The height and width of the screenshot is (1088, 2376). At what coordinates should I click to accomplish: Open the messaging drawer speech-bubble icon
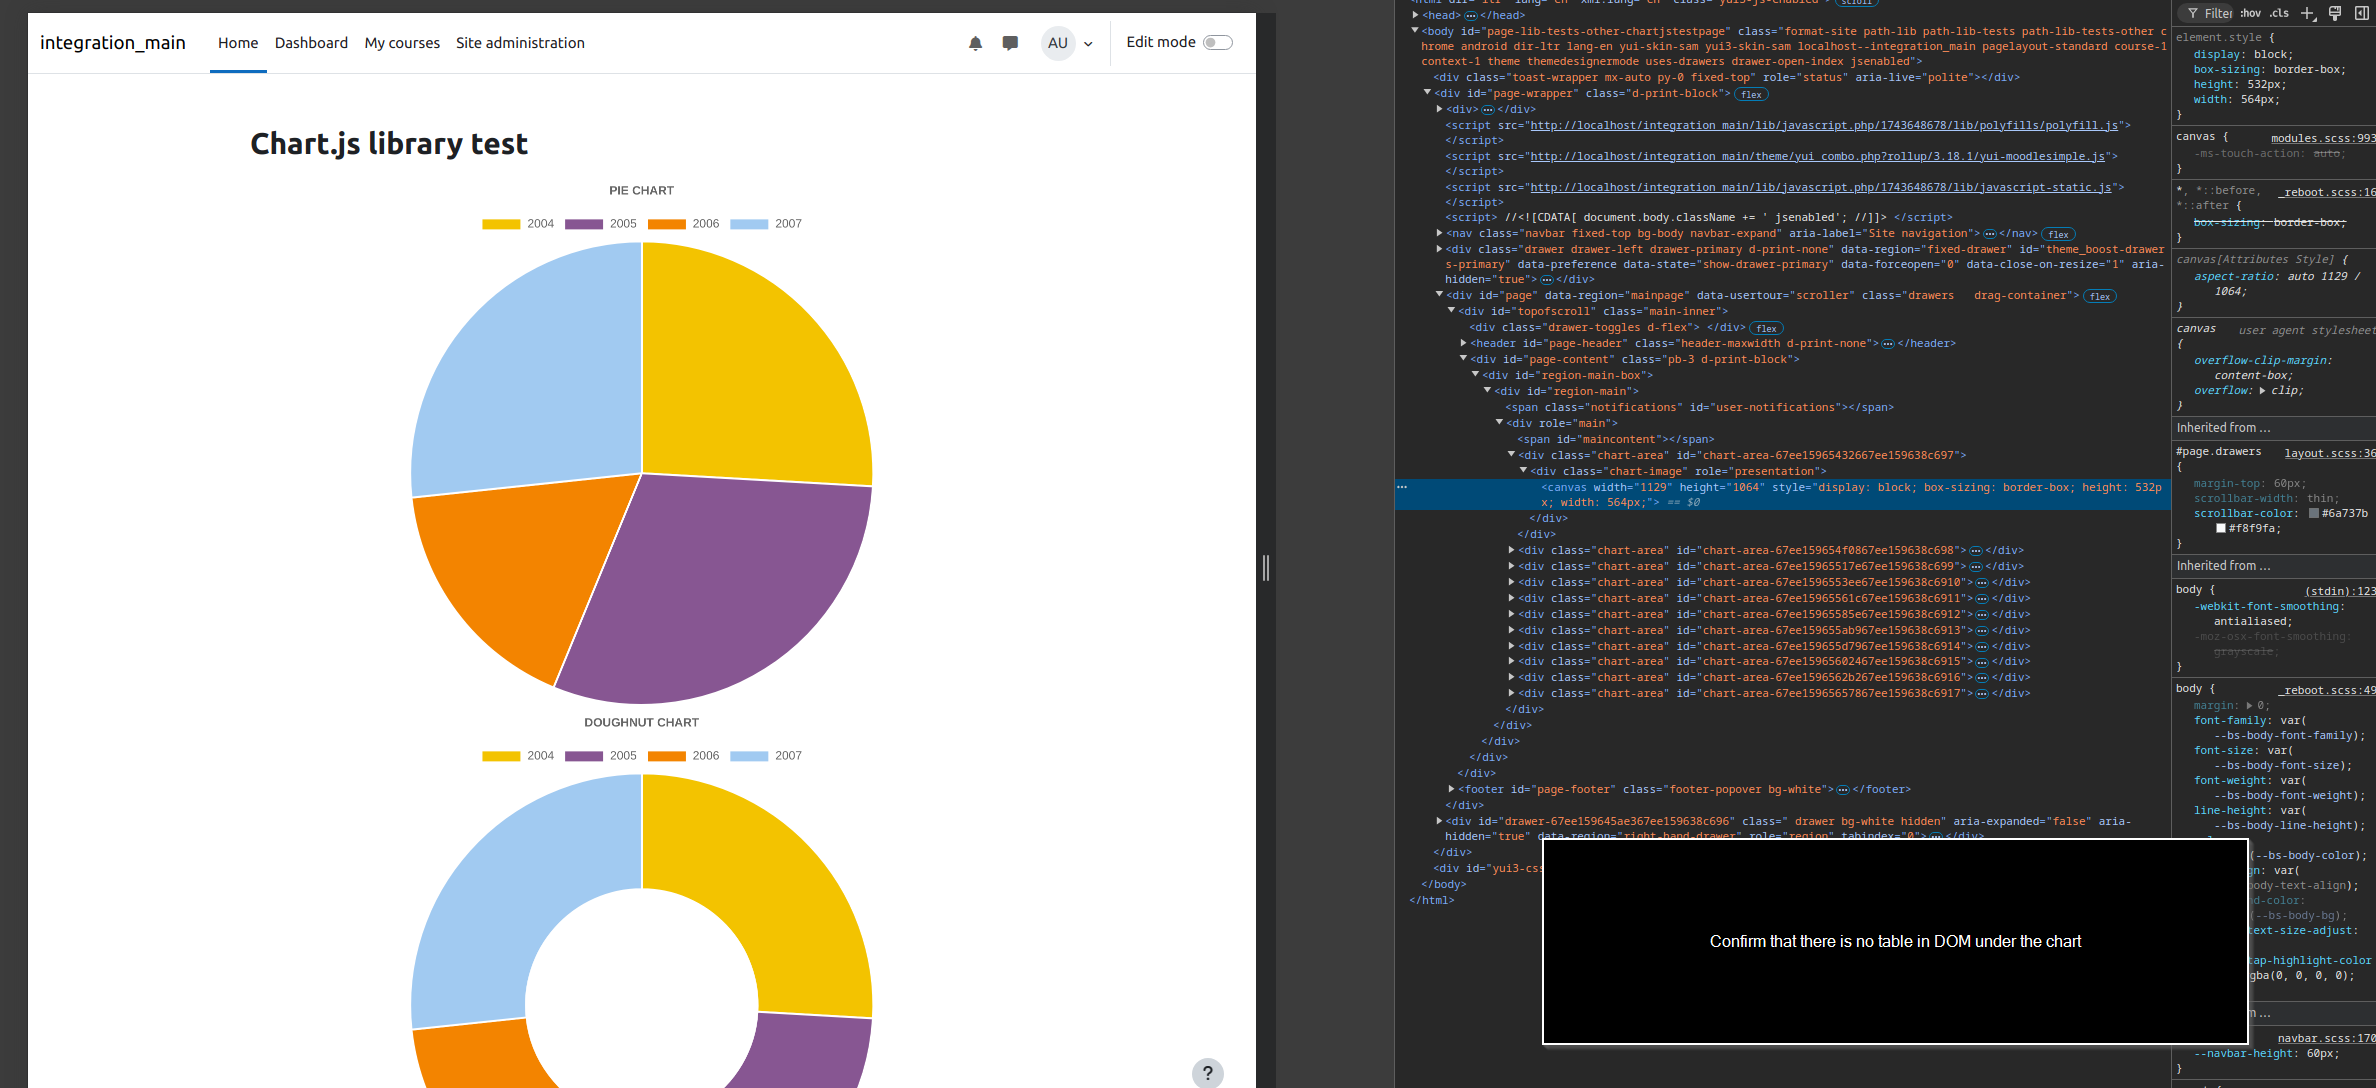coord(1010,43)
